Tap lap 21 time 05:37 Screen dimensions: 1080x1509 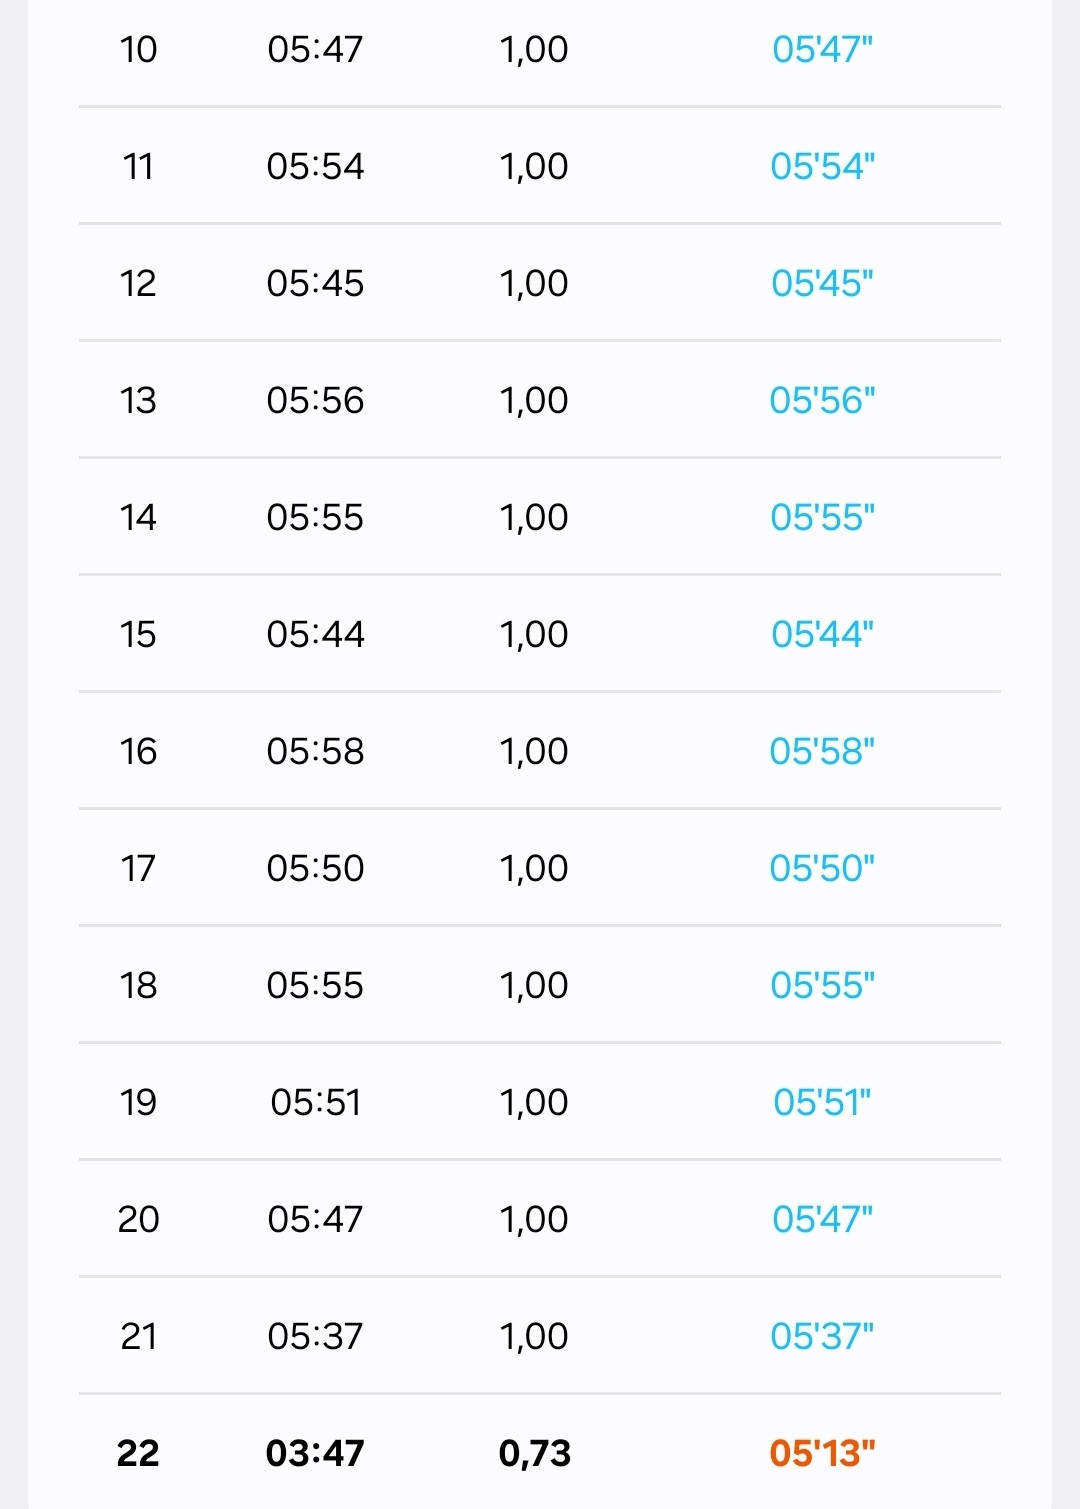tap(315, 1336)
